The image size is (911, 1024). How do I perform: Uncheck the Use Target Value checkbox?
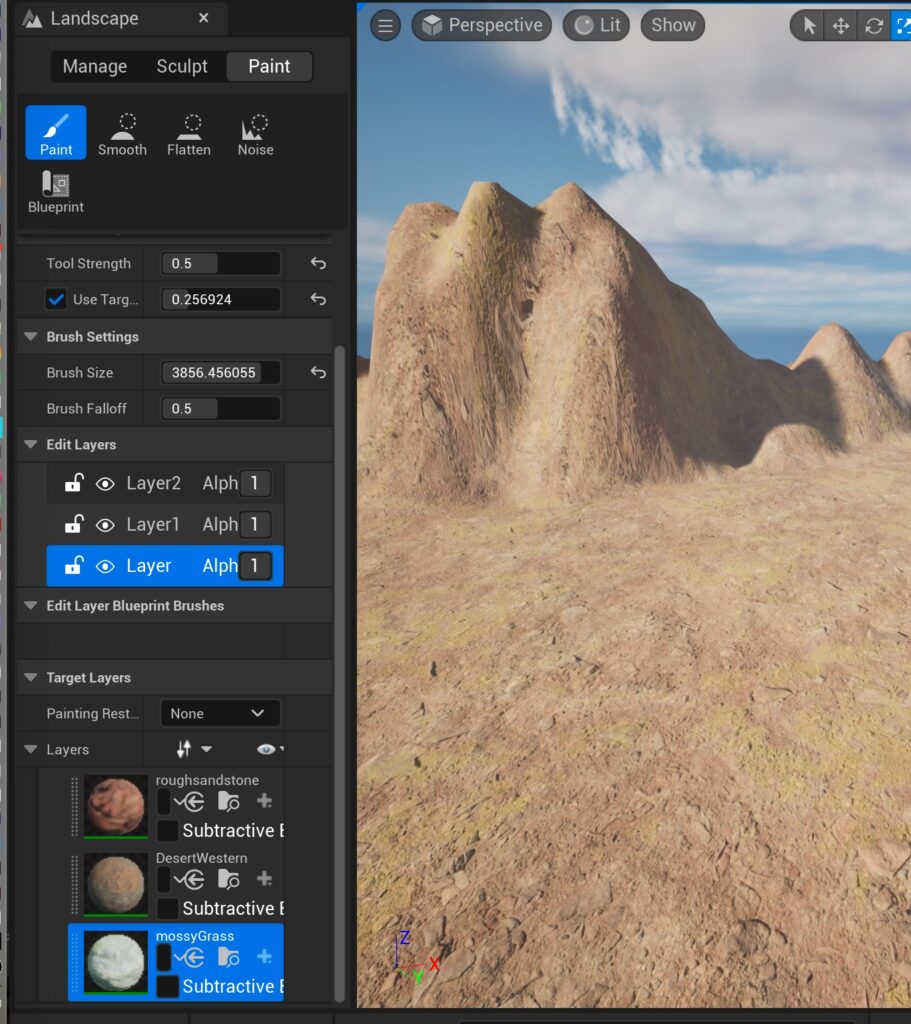click(57, 299)
